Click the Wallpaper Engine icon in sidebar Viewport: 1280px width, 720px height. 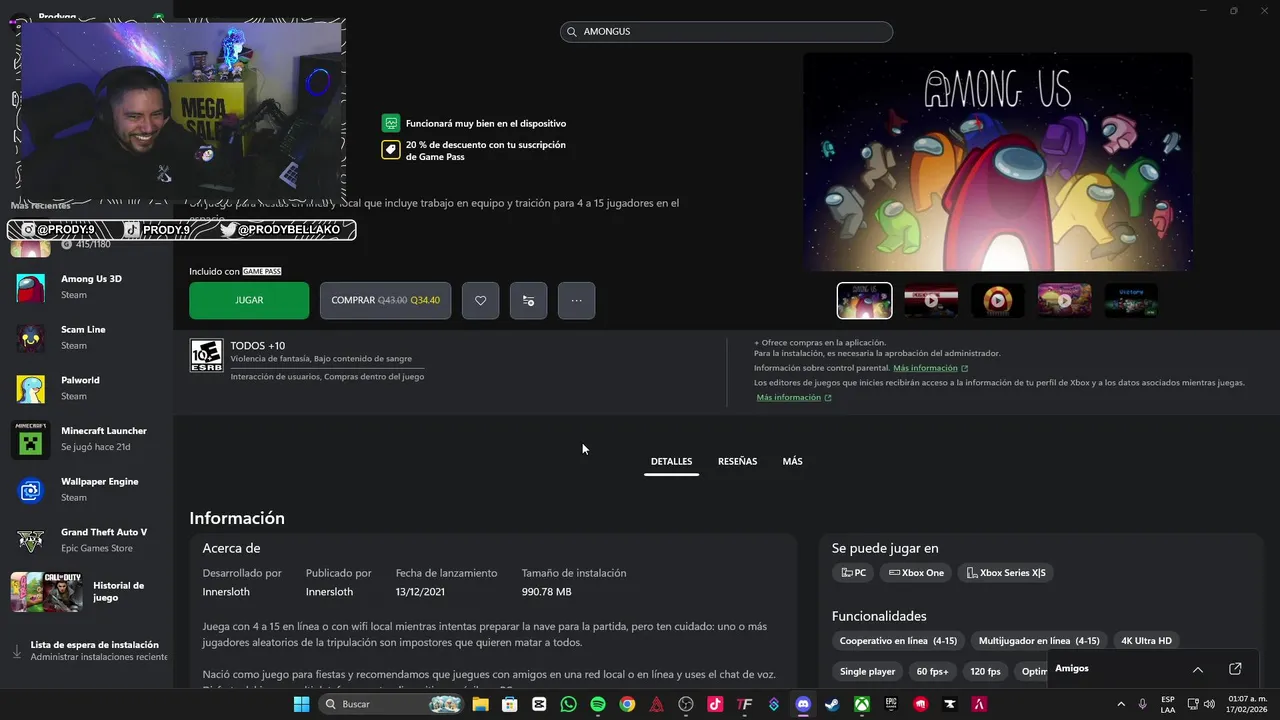tap(31, 490)
